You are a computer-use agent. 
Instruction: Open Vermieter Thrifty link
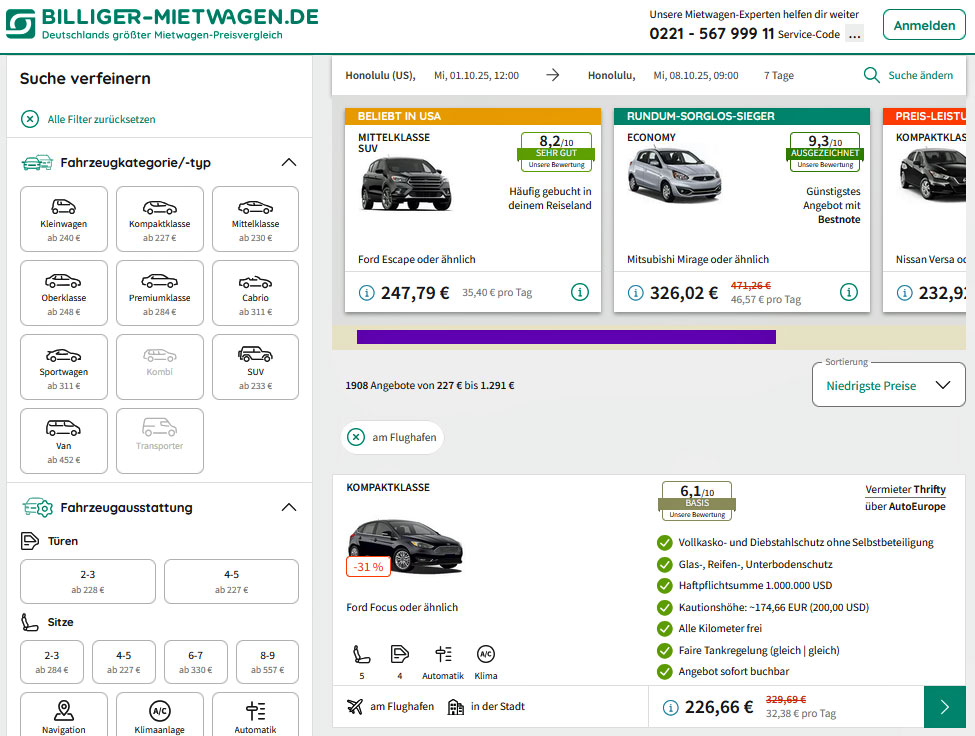pos(905,489)
